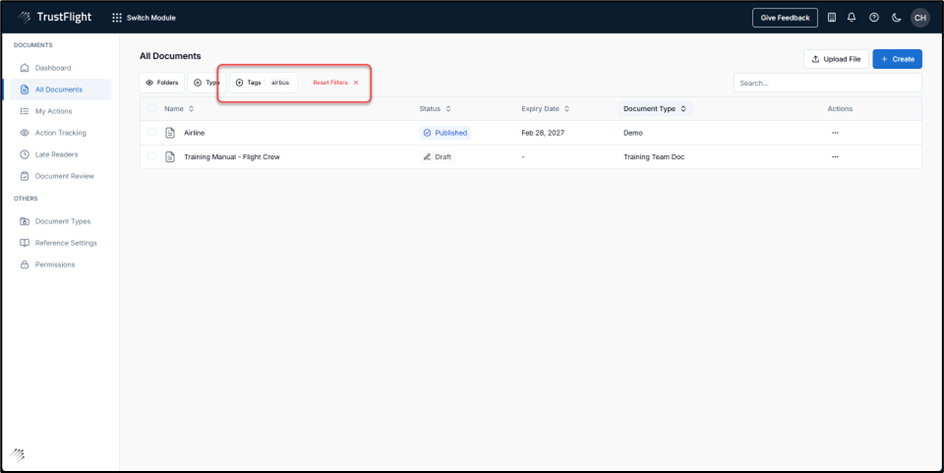This screenshot has height=473, width=944.
Task: Click the notification bell icon
Action: (x=852, y=18)
